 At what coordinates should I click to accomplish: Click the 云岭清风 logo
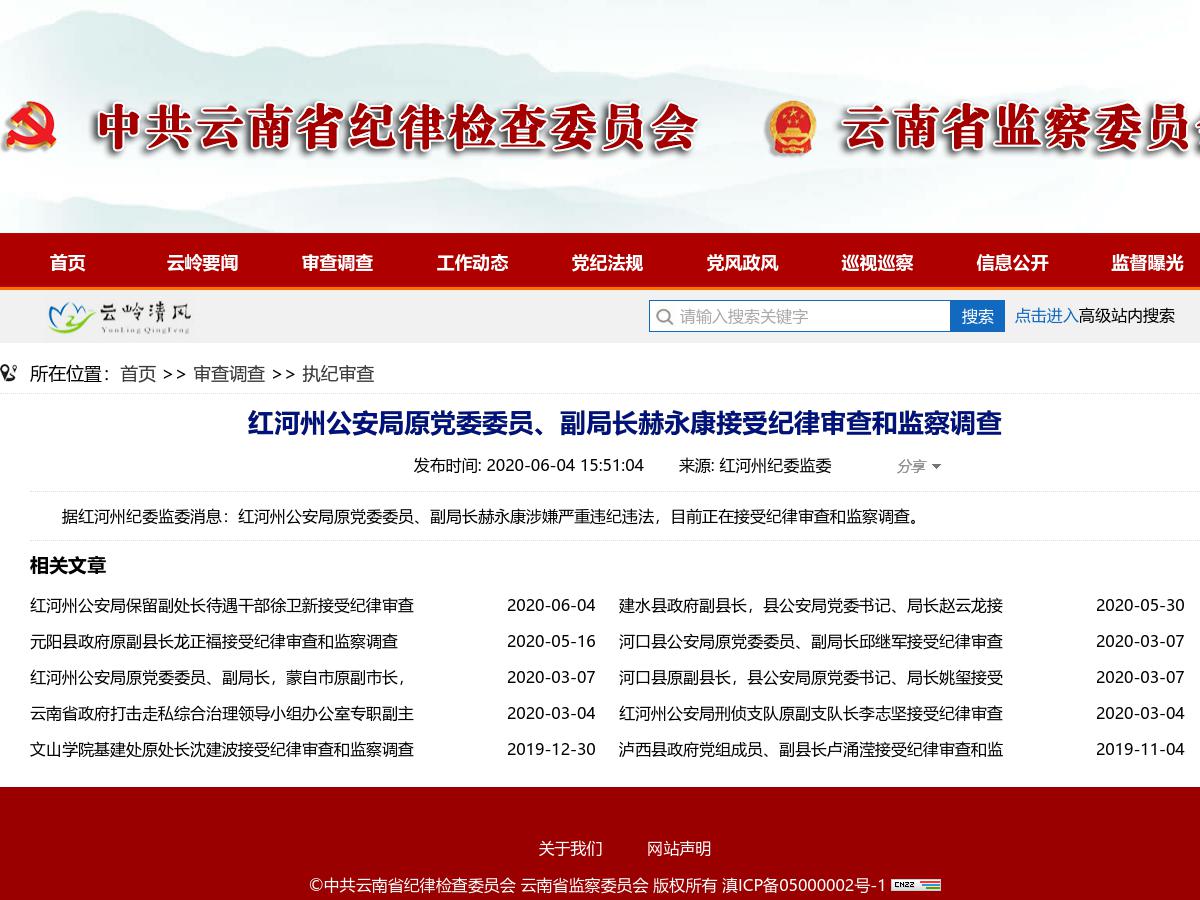coord(120,317)
